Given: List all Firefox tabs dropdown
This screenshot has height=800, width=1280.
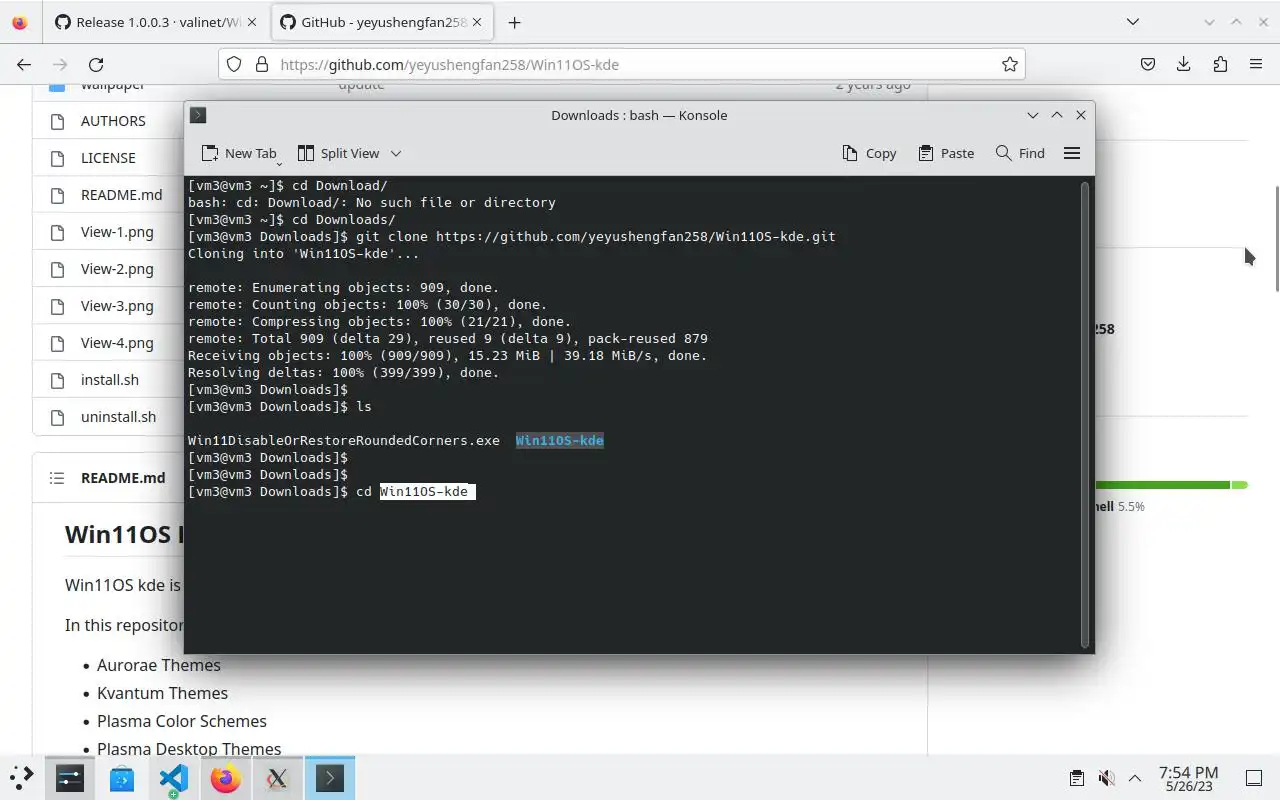Looking at the screenshot, I should (1132, 22).
